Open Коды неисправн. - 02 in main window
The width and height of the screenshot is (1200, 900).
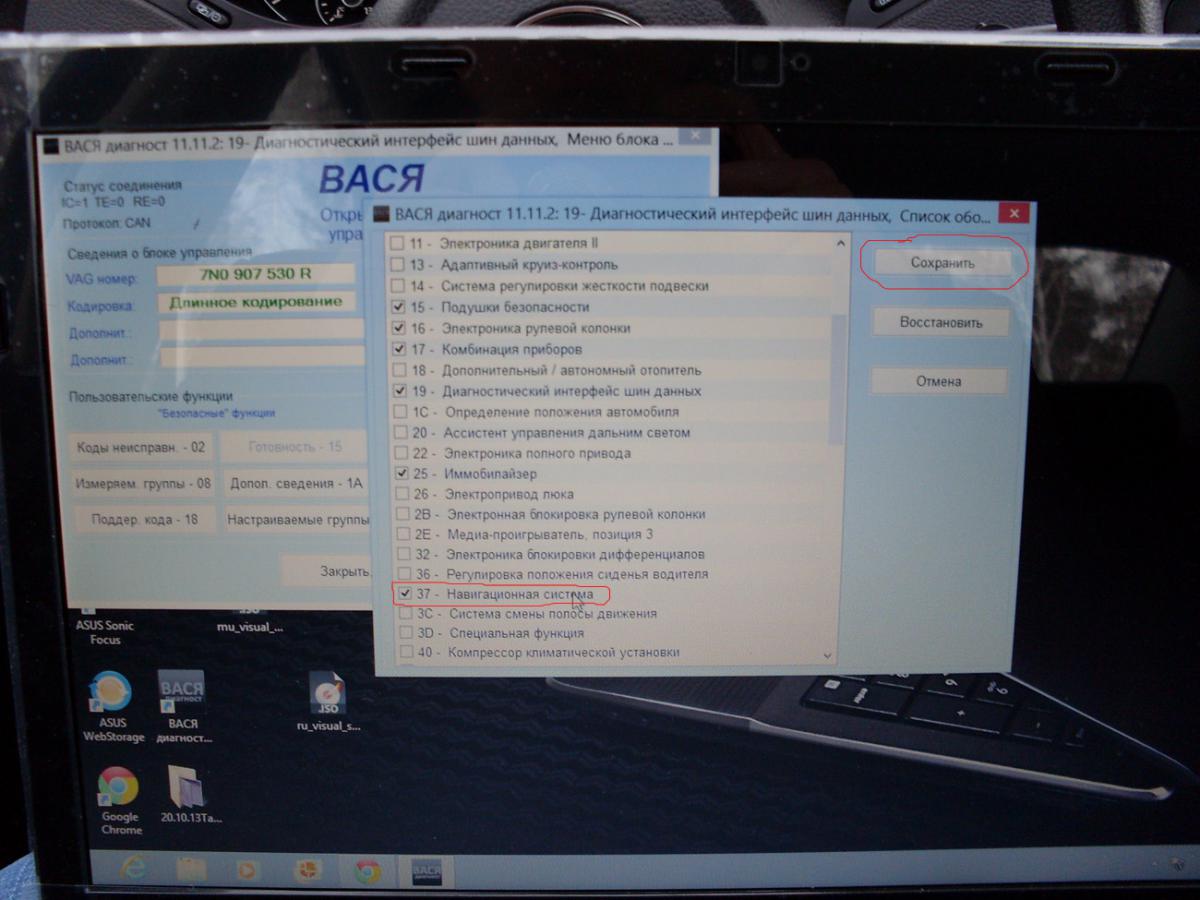click(141, 447)
